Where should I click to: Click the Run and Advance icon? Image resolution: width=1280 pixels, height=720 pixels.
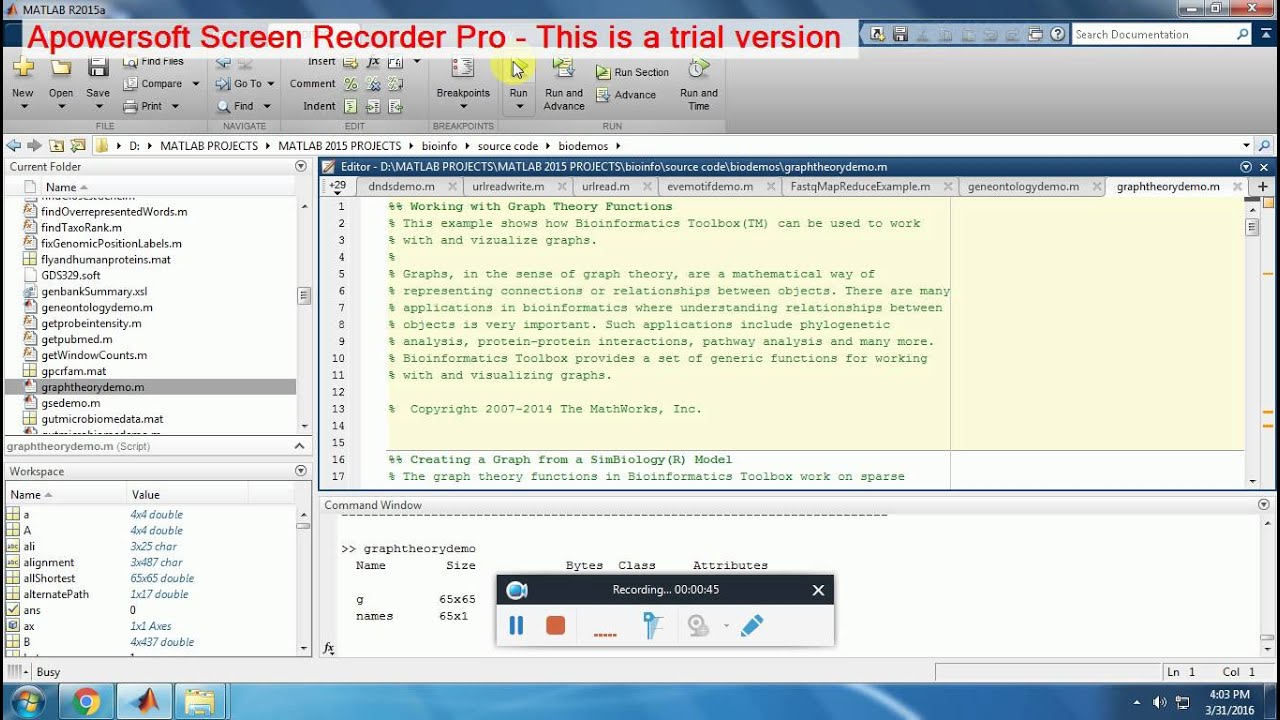click(x=564, y=68)
